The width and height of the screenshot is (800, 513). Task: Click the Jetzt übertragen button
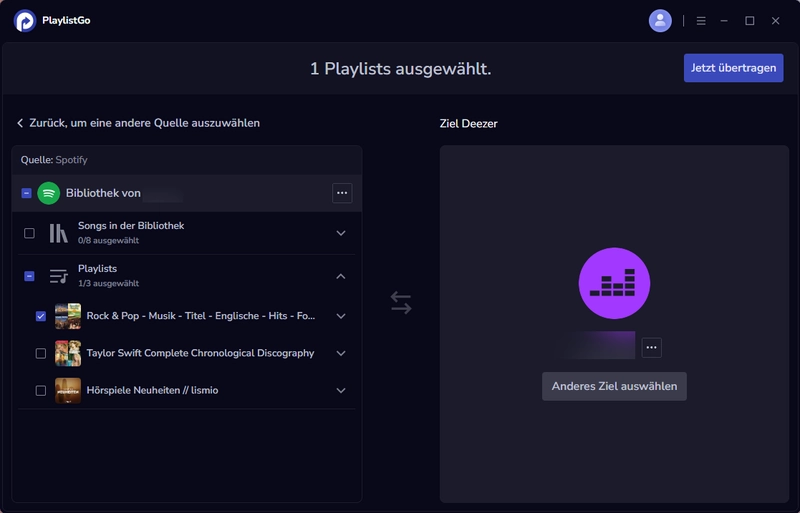pos(733,68)
